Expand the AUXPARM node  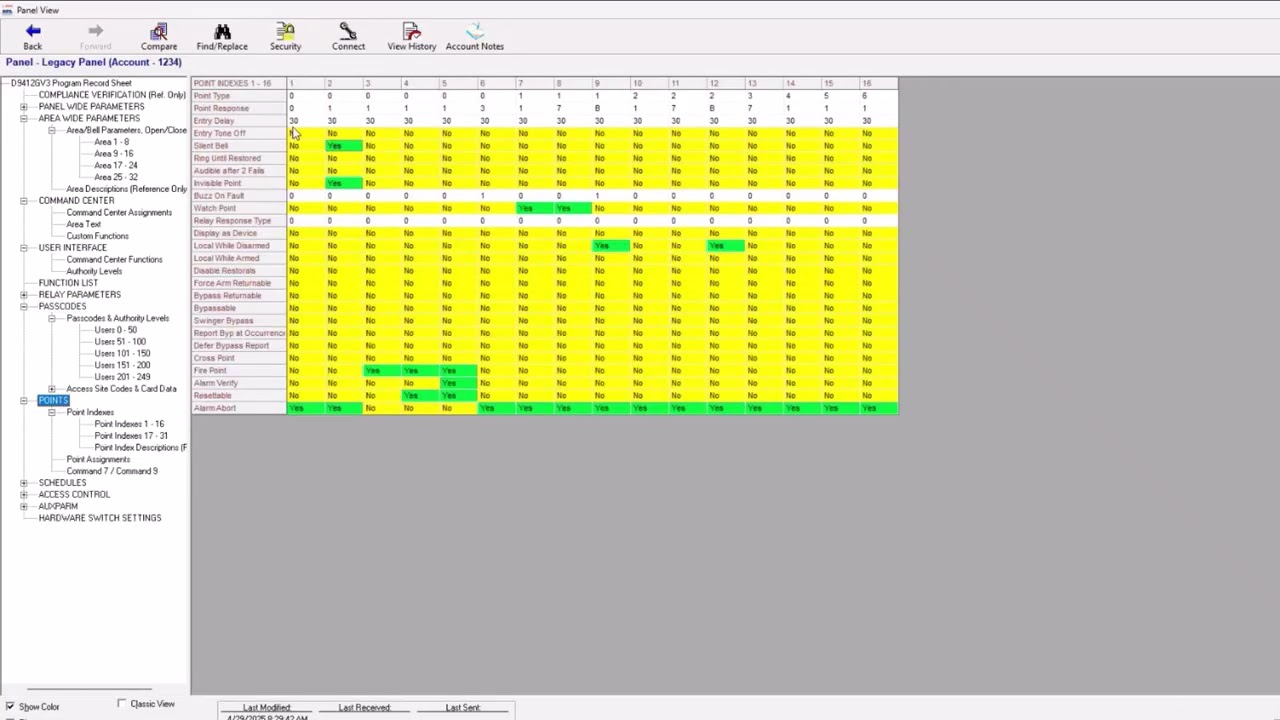point(24,507)
